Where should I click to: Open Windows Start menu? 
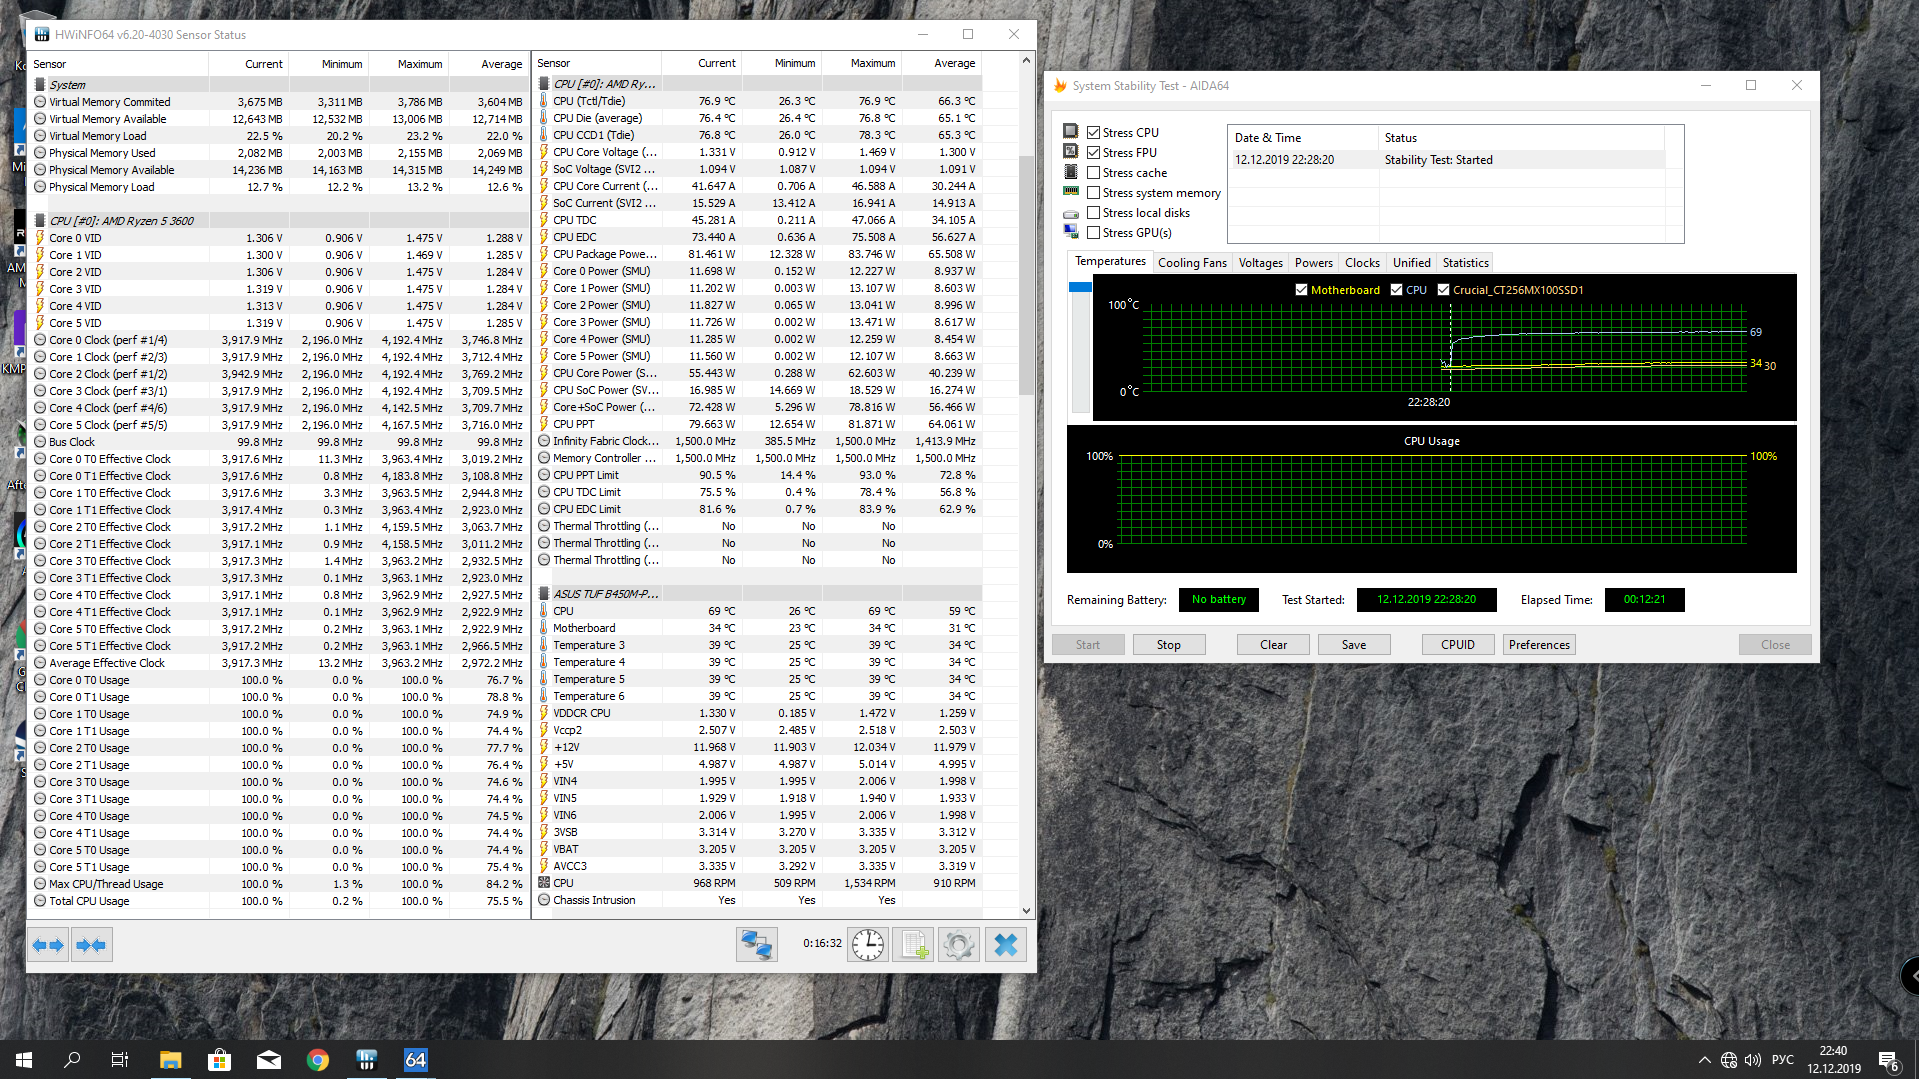[x=24, y=1060]
